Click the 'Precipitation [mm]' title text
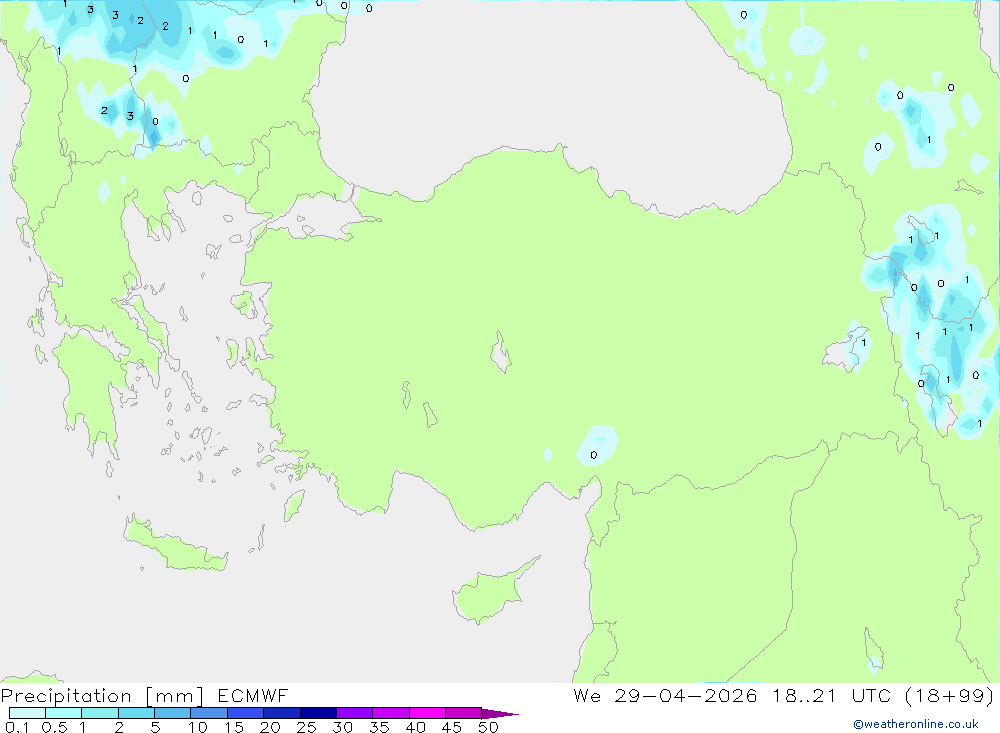Image resolution: width=1000 pixels, height=733 pixels. pos(102,696)
